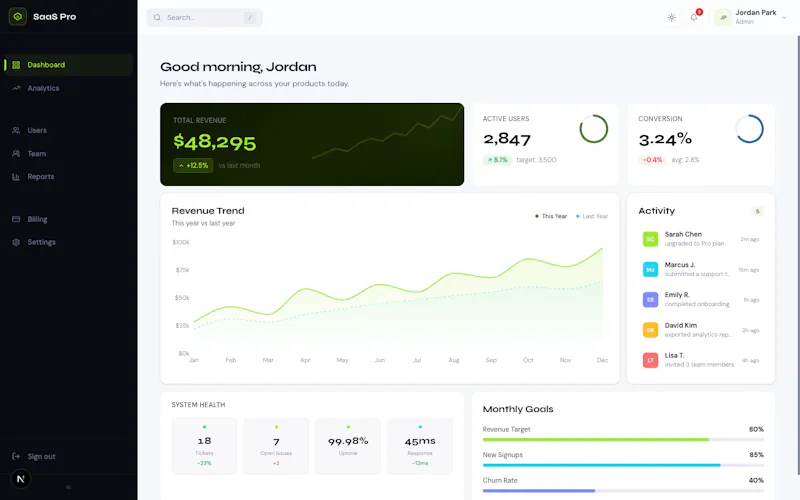The width and height of the screenshot is (800, 500).
Task: Open the Team section
Action: tap(68, 154)
